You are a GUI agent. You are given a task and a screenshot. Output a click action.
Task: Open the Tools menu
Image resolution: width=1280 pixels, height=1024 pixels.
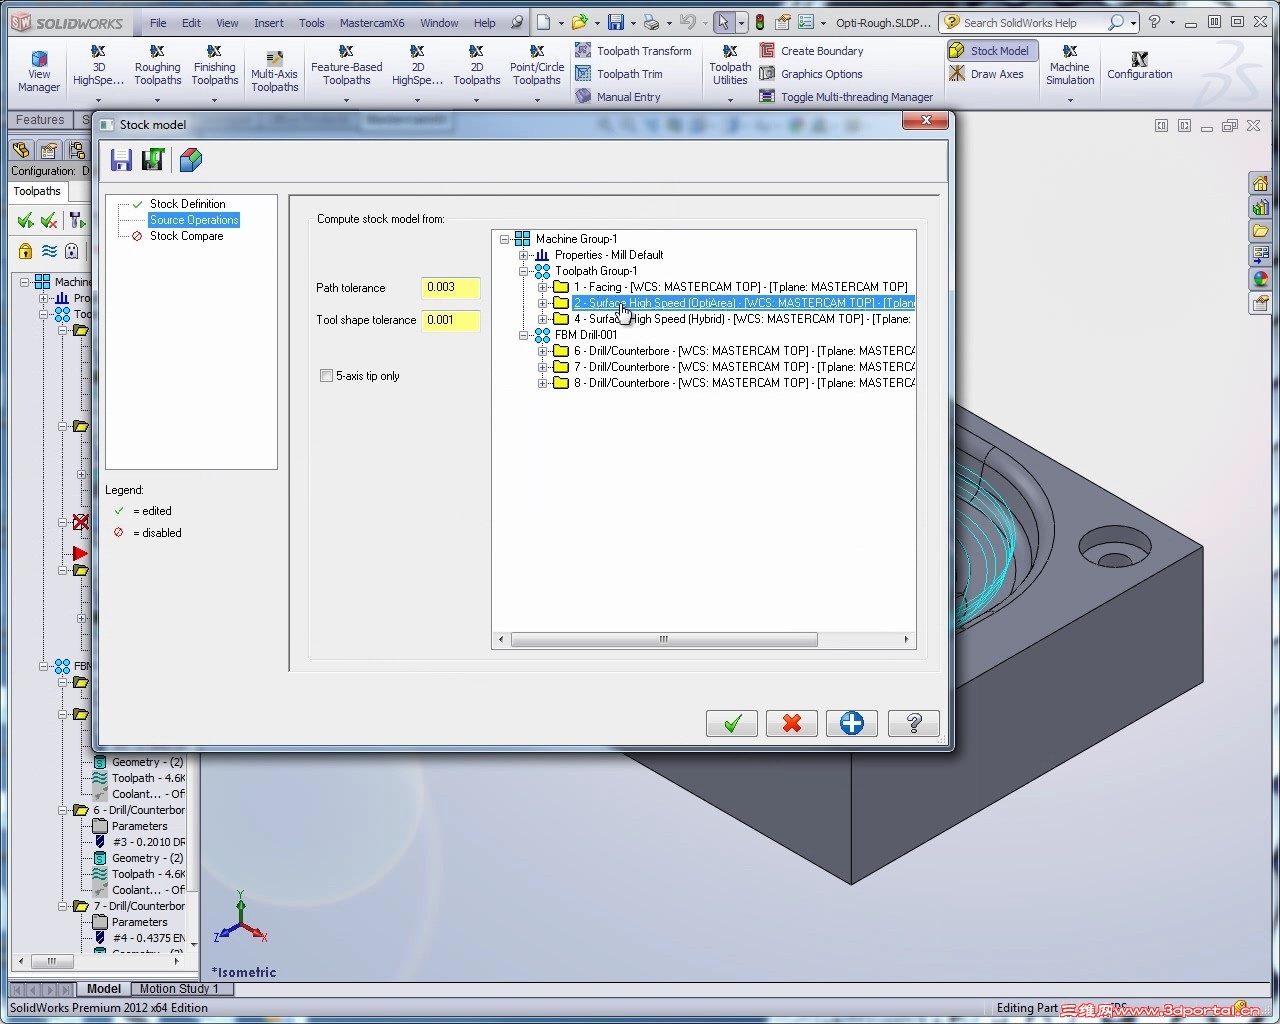click(x=312, y=23)
